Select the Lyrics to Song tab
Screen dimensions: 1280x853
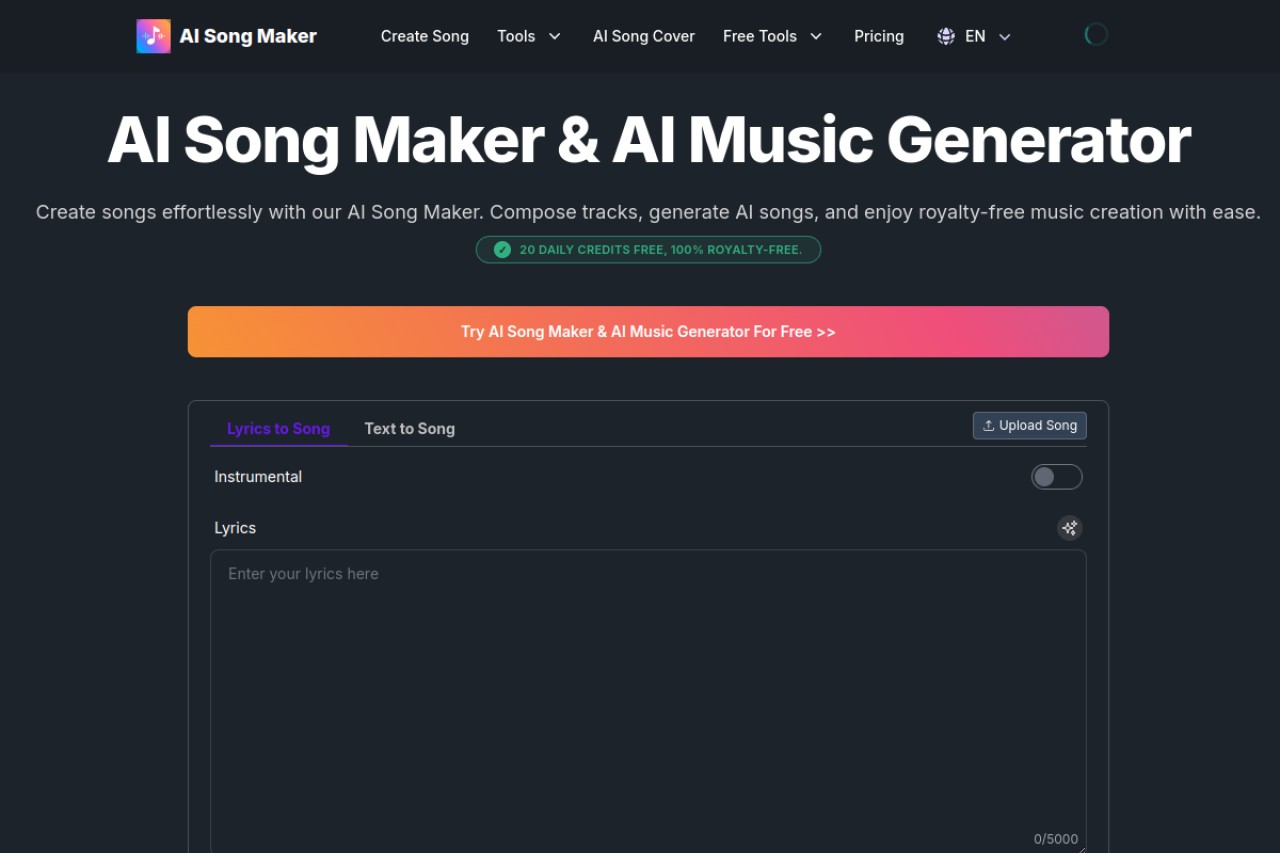(x=278, y=428)
